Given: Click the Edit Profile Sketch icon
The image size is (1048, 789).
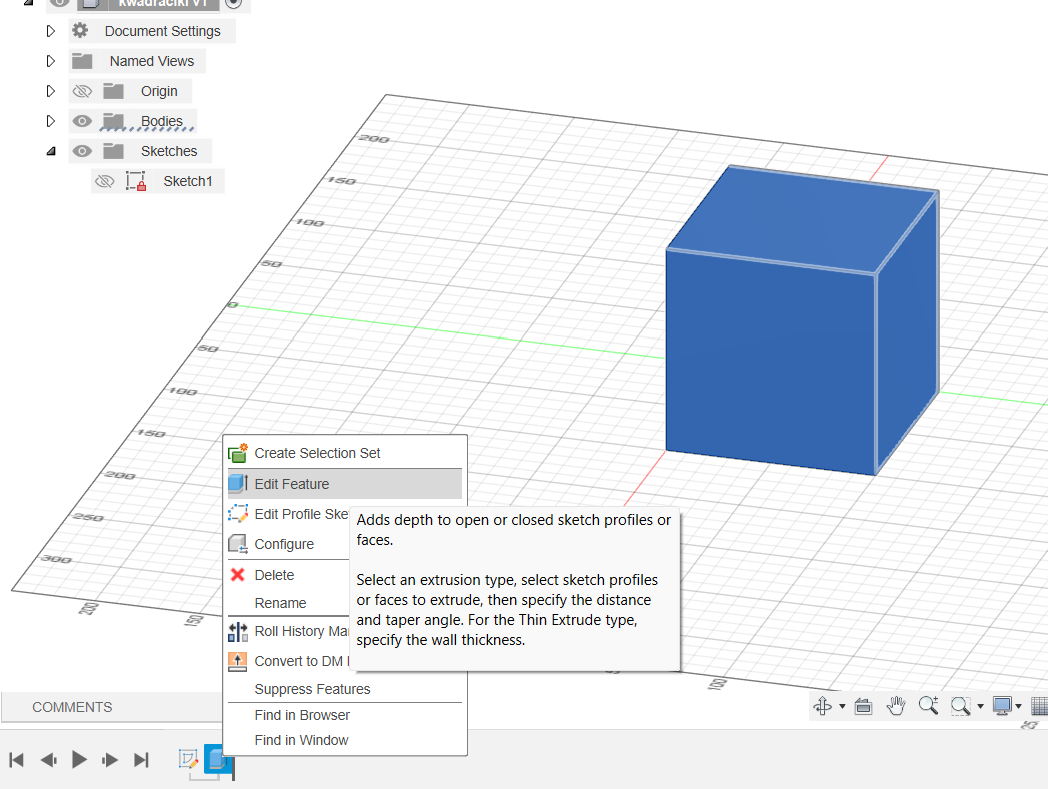Looking at the screenshot, I should [x=238, y=514].
